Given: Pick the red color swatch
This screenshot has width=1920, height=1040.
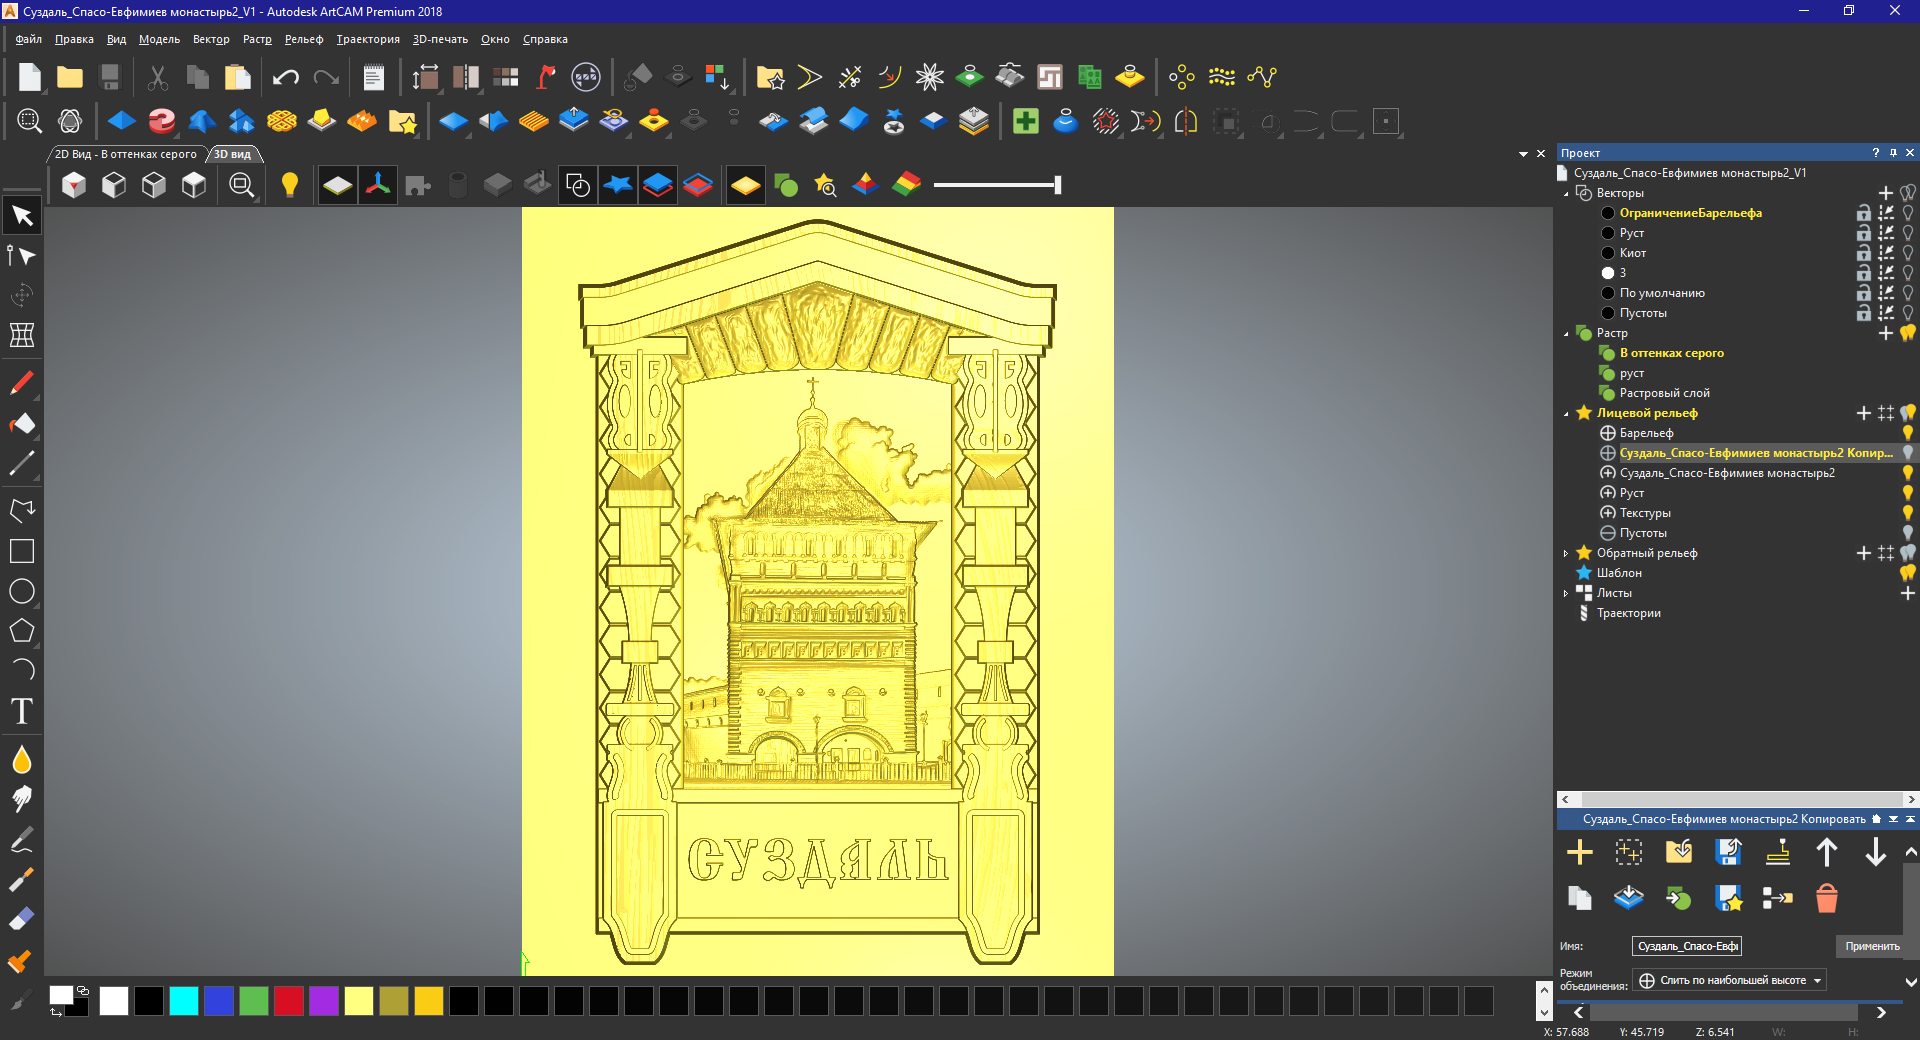Looking at the screenshot, I should (x=289, y=1000).
